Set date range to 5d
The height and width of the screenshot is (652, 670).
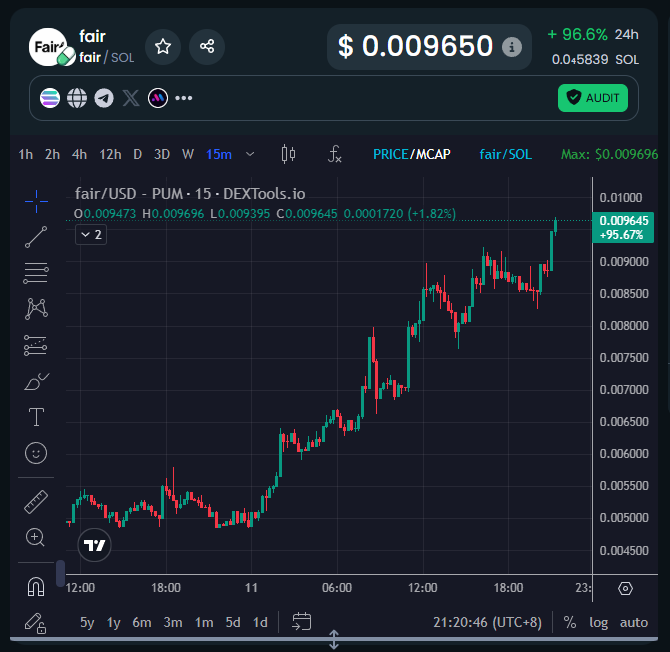tap(233, 622)
